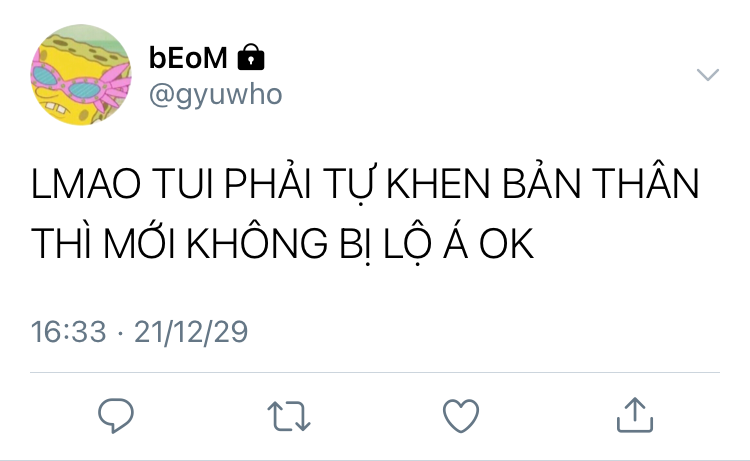Toggle the heart to favorite this tweet
750x461 pixels.
[461, 416]
